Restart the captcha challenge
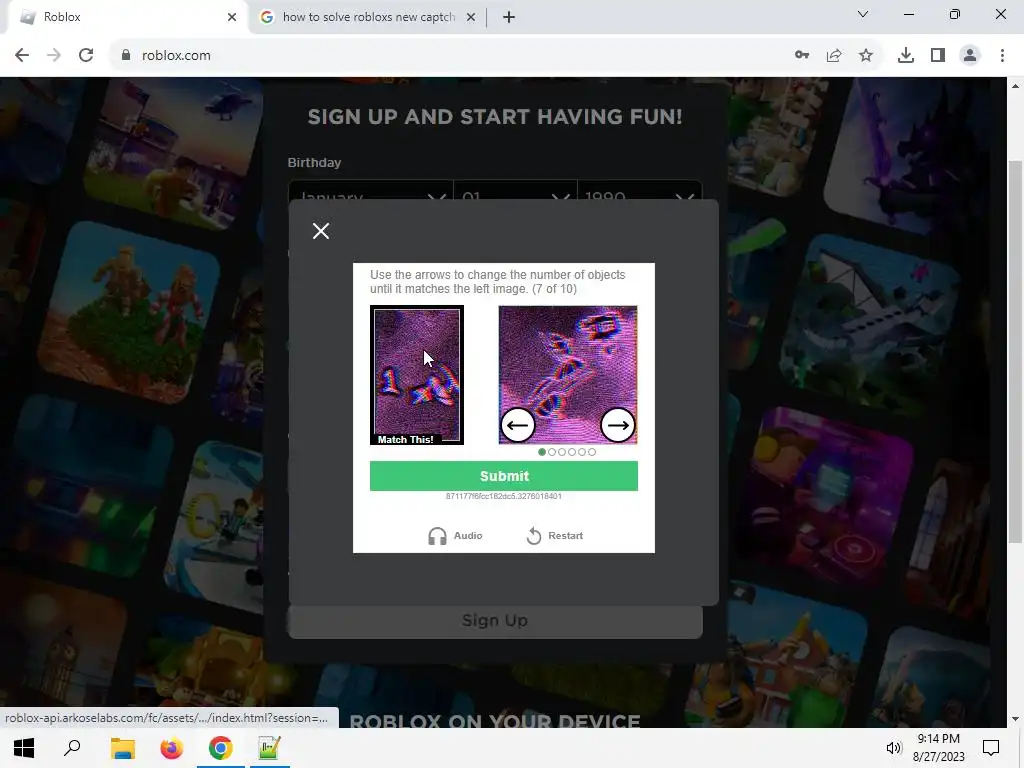Screen dimensions: 1024x768 [x=554, y=536]
